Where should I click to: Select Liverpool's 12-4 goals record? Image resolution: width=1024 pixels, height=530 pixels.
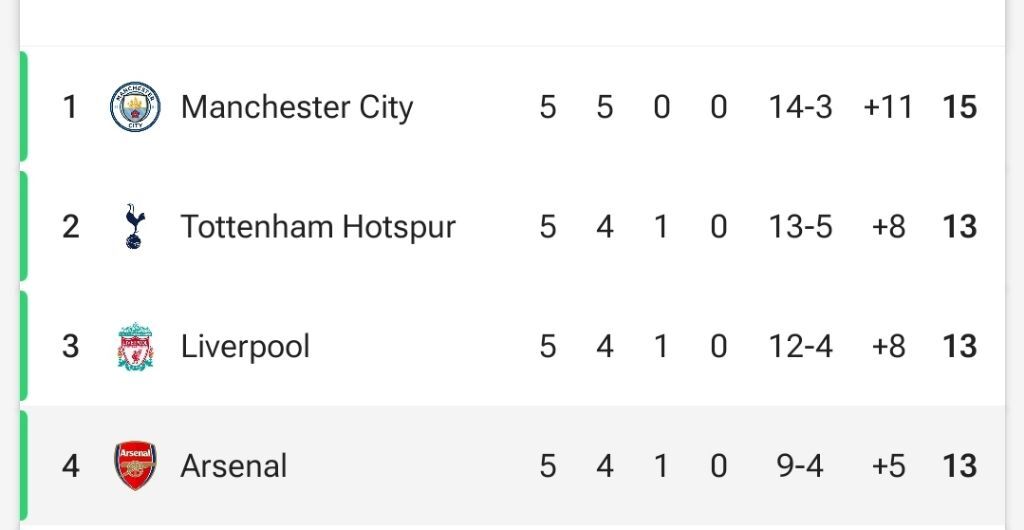(x=800, y=347)
